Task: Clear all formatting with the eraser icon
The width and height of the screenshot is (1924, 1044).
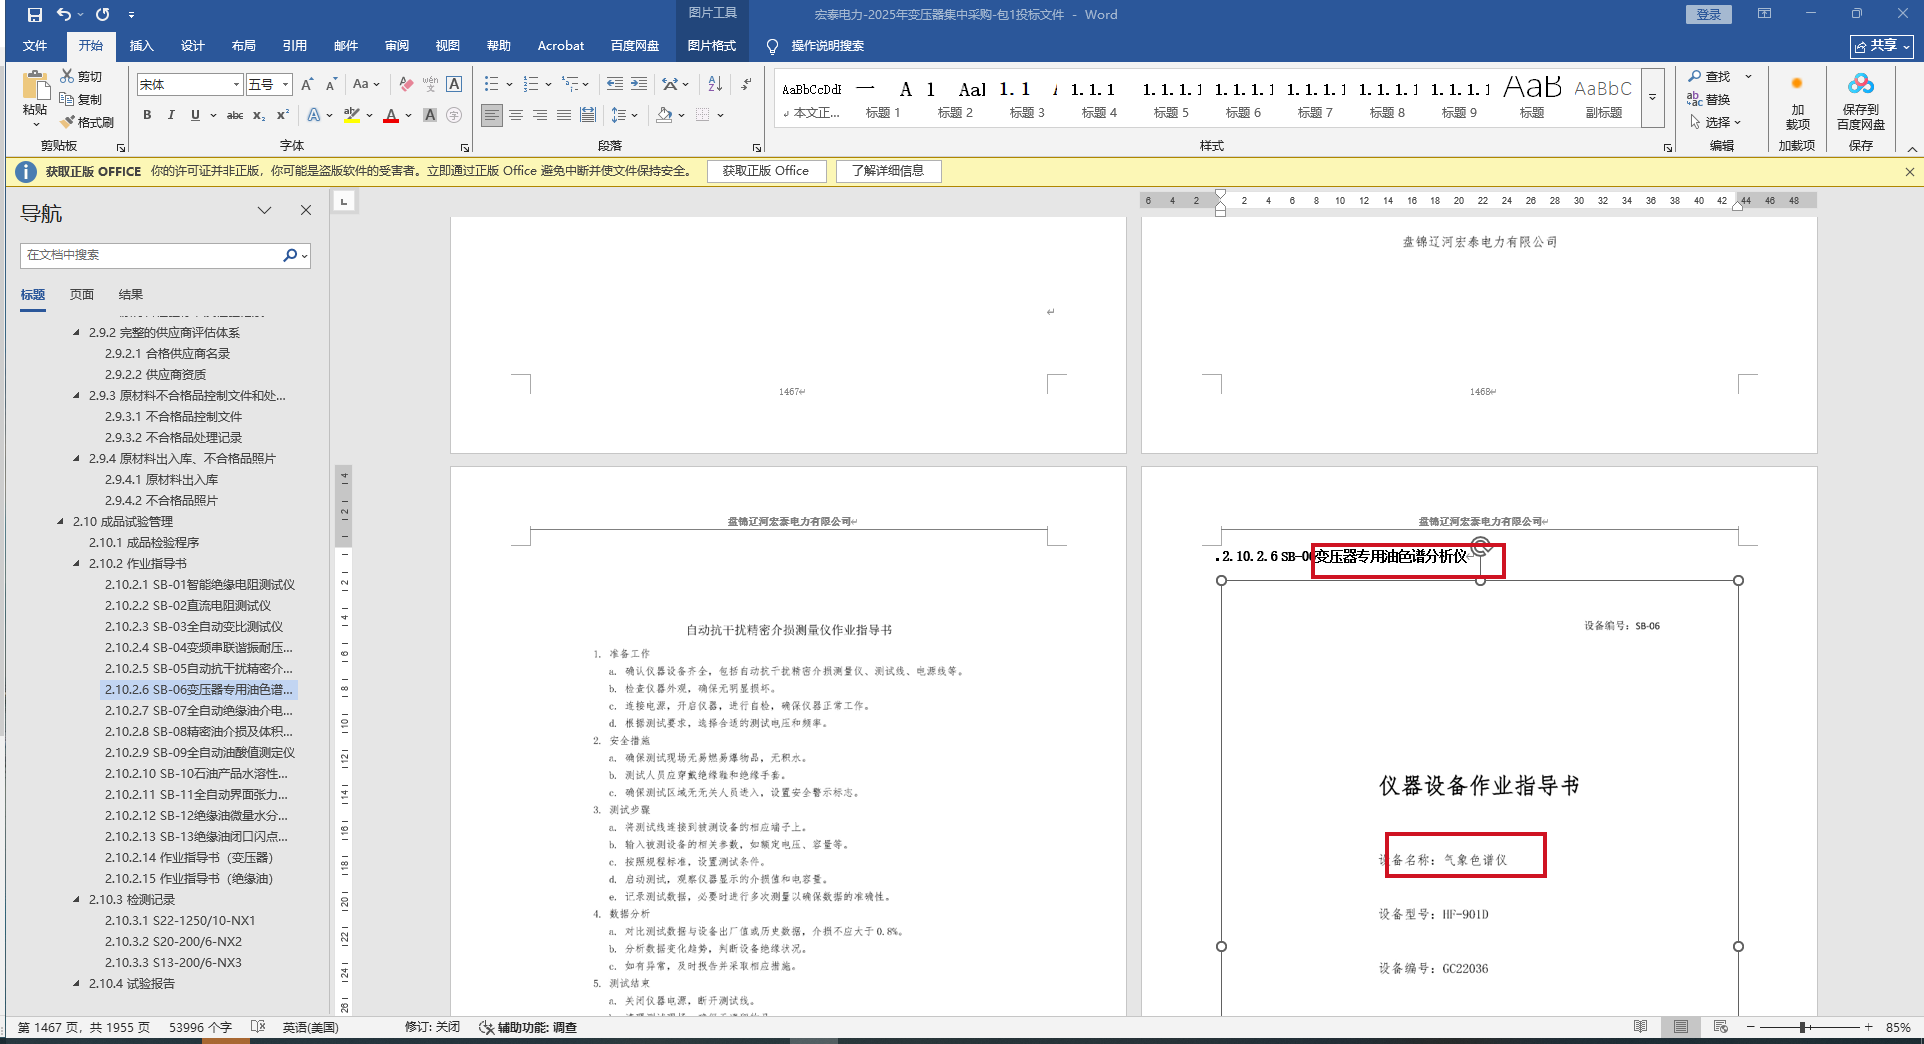Action: (406, 84)
